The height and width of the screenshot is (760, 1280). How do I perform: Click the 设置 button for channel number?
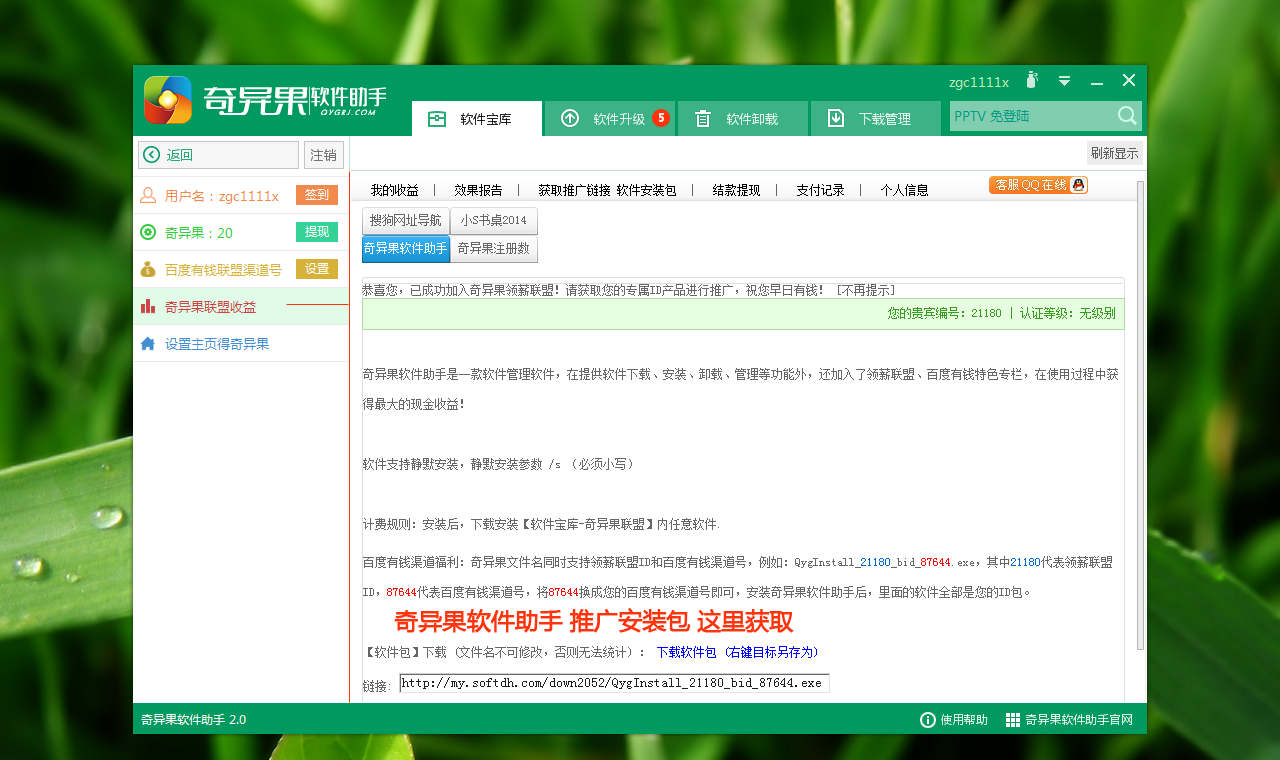[x=317, y=269]
